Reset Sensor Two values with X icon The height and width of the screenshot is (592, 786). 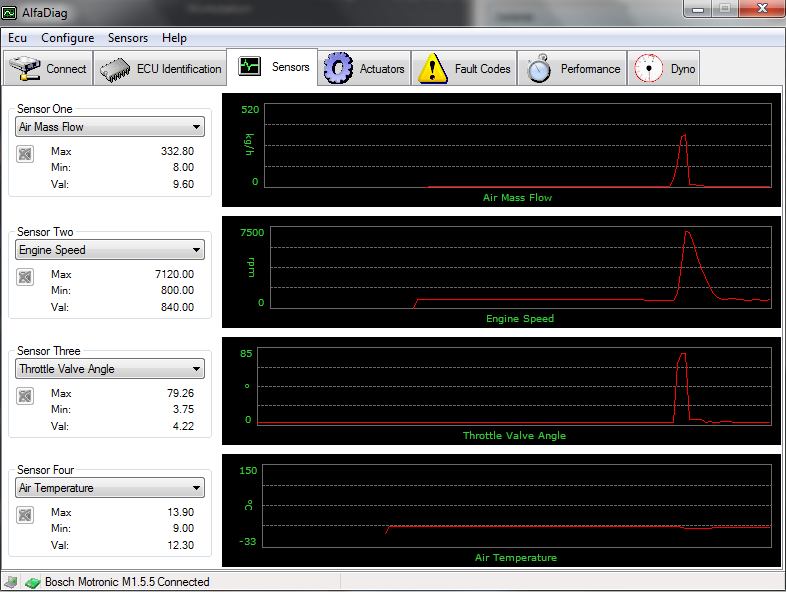(26, 276)
